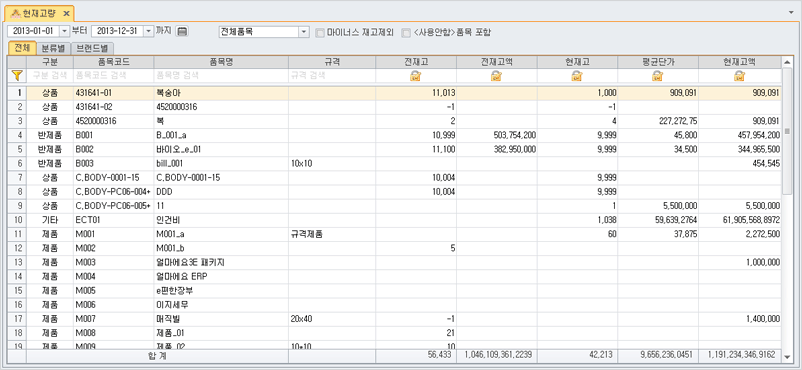Sort by 규격 column header
The height and width of the screenshot is (370, 802).
[332, 62]
